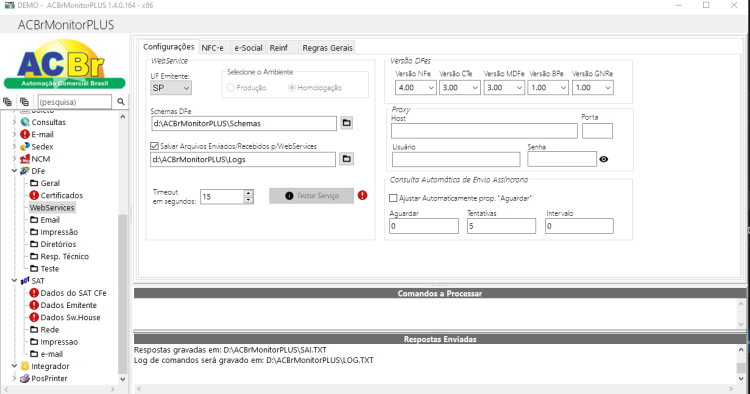Click red warning icon beside Testar Serviço
Image resolution: width=750 pixels, height=394 pixels.
pyautogui.click(x=363, y=195)
